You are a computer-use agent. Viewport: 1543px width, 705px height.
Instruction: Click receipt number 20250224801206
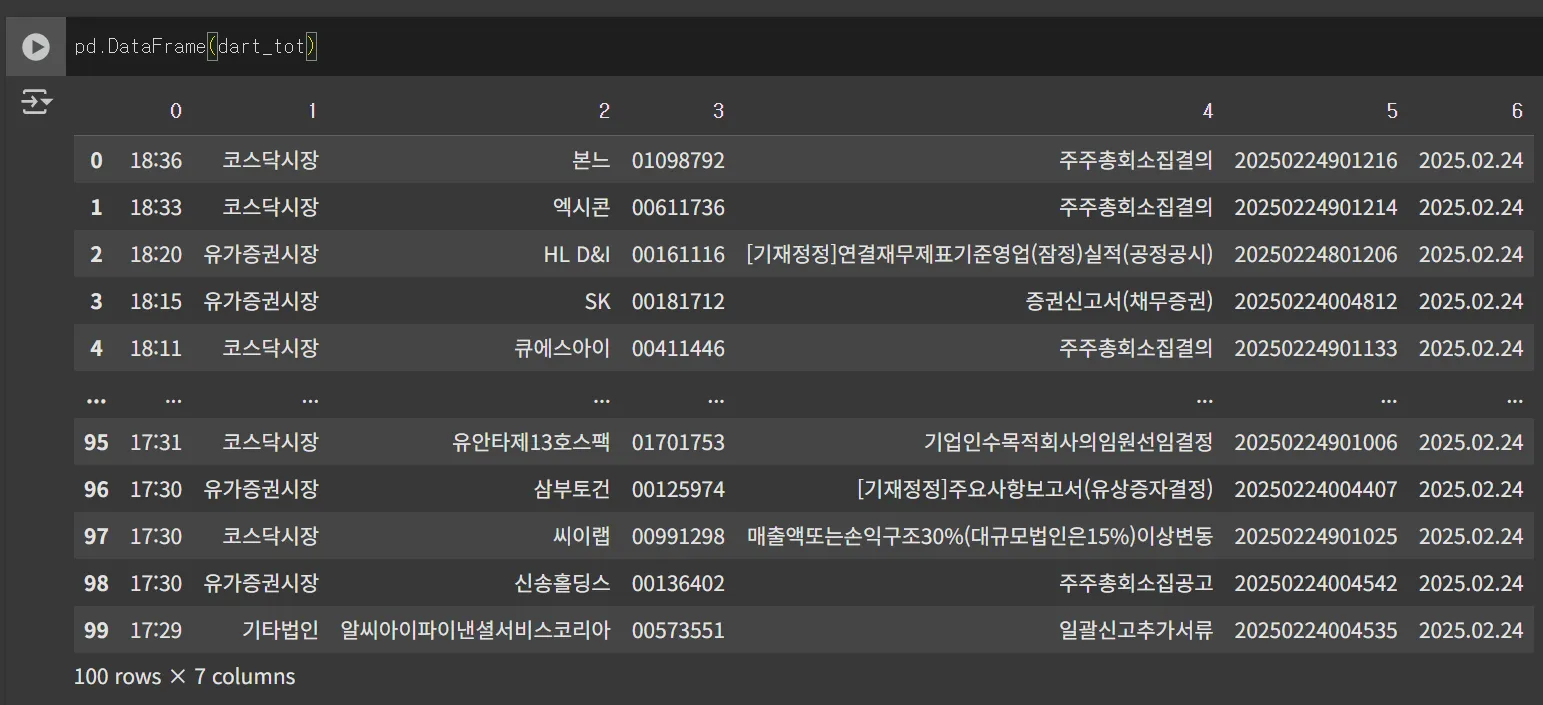1316,254
